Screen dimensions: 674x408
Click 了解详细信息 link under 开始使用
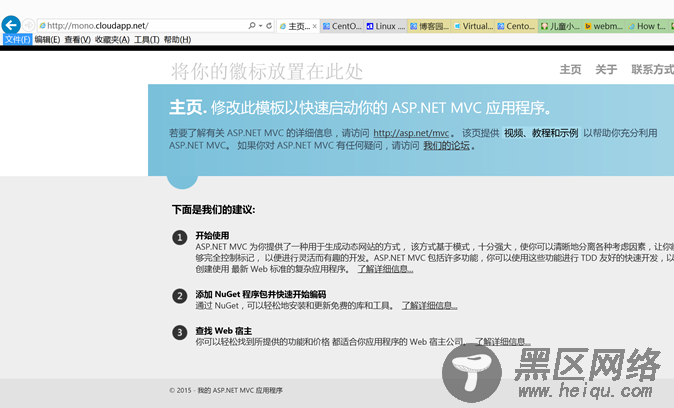click(x=385, y=269)
